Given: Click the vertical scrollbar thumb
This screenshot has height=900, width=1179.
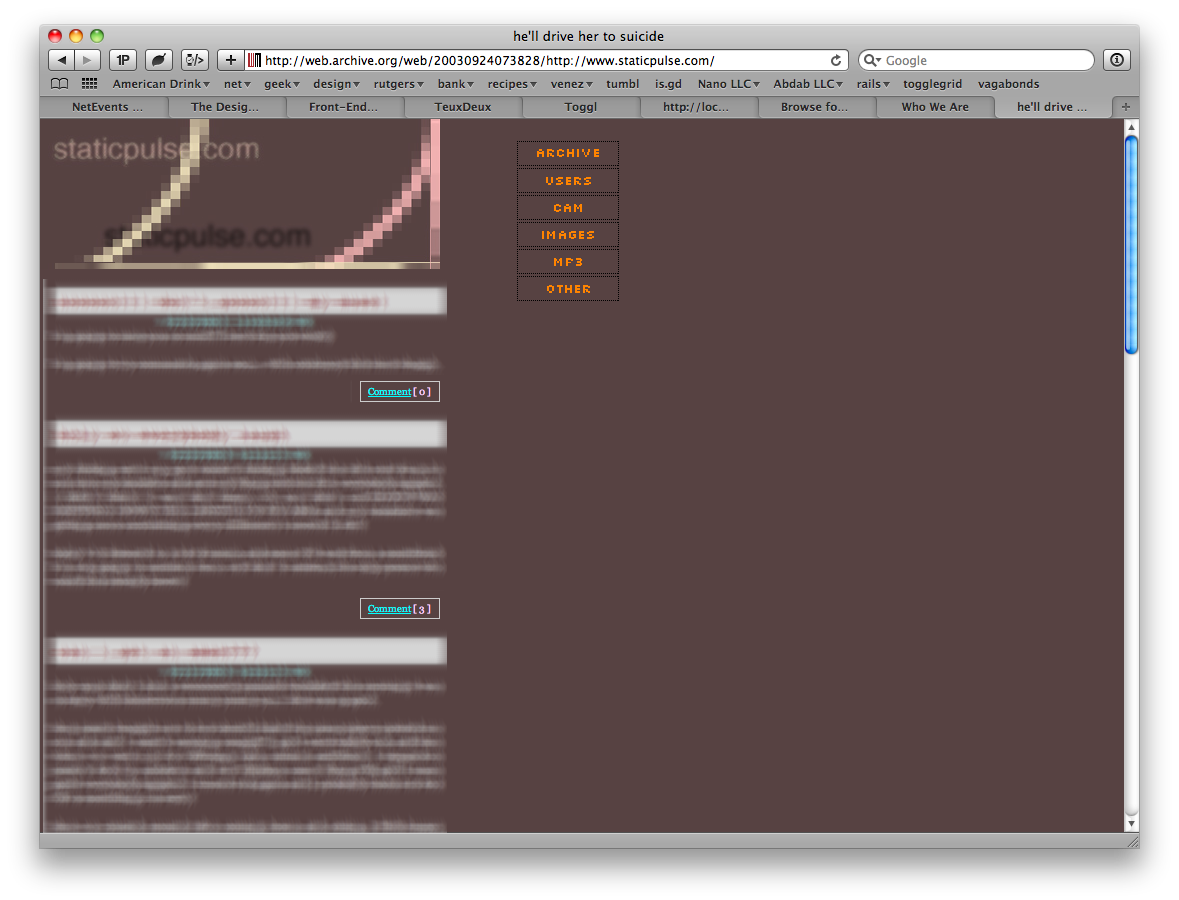Looking at the screenshot, I should 1131,245.
